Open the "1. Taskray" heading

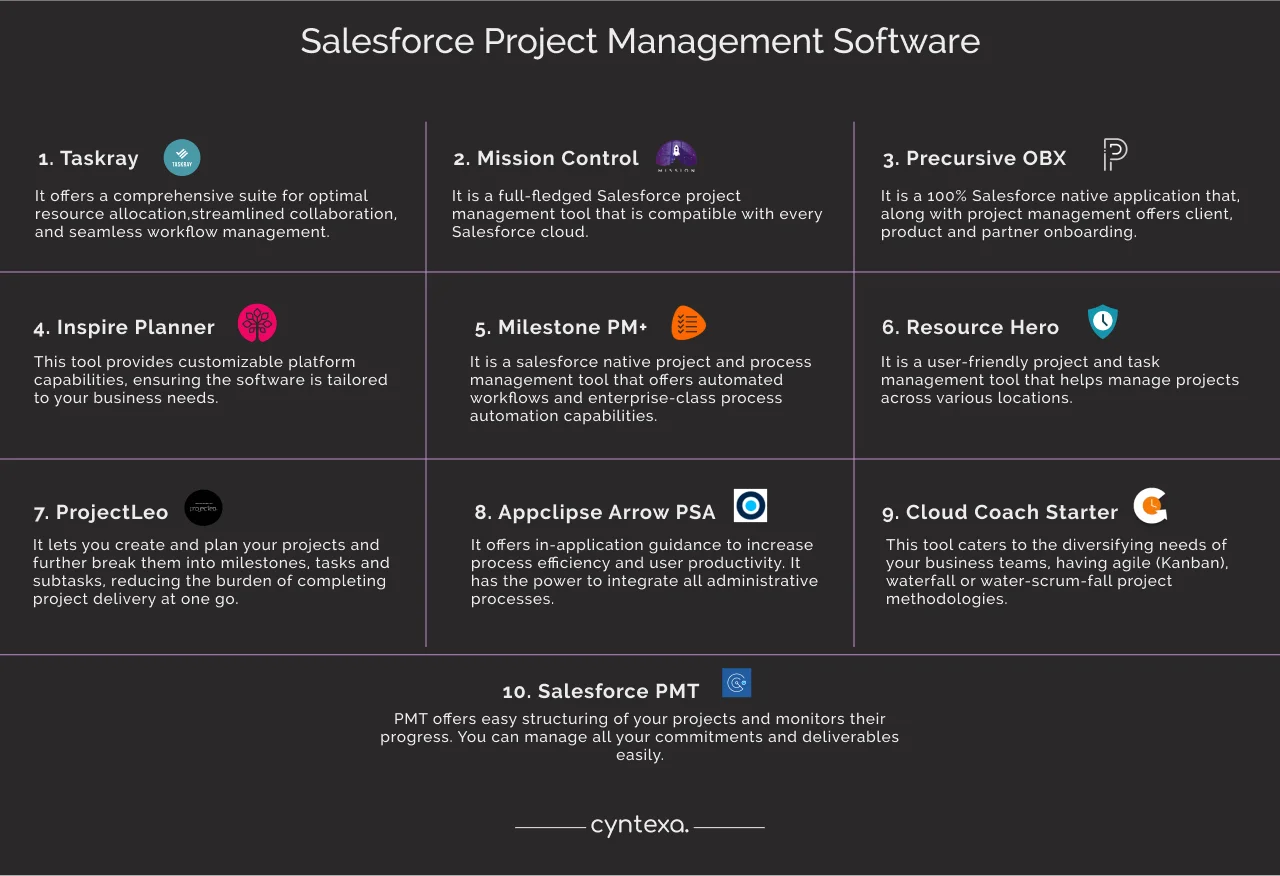88,158
